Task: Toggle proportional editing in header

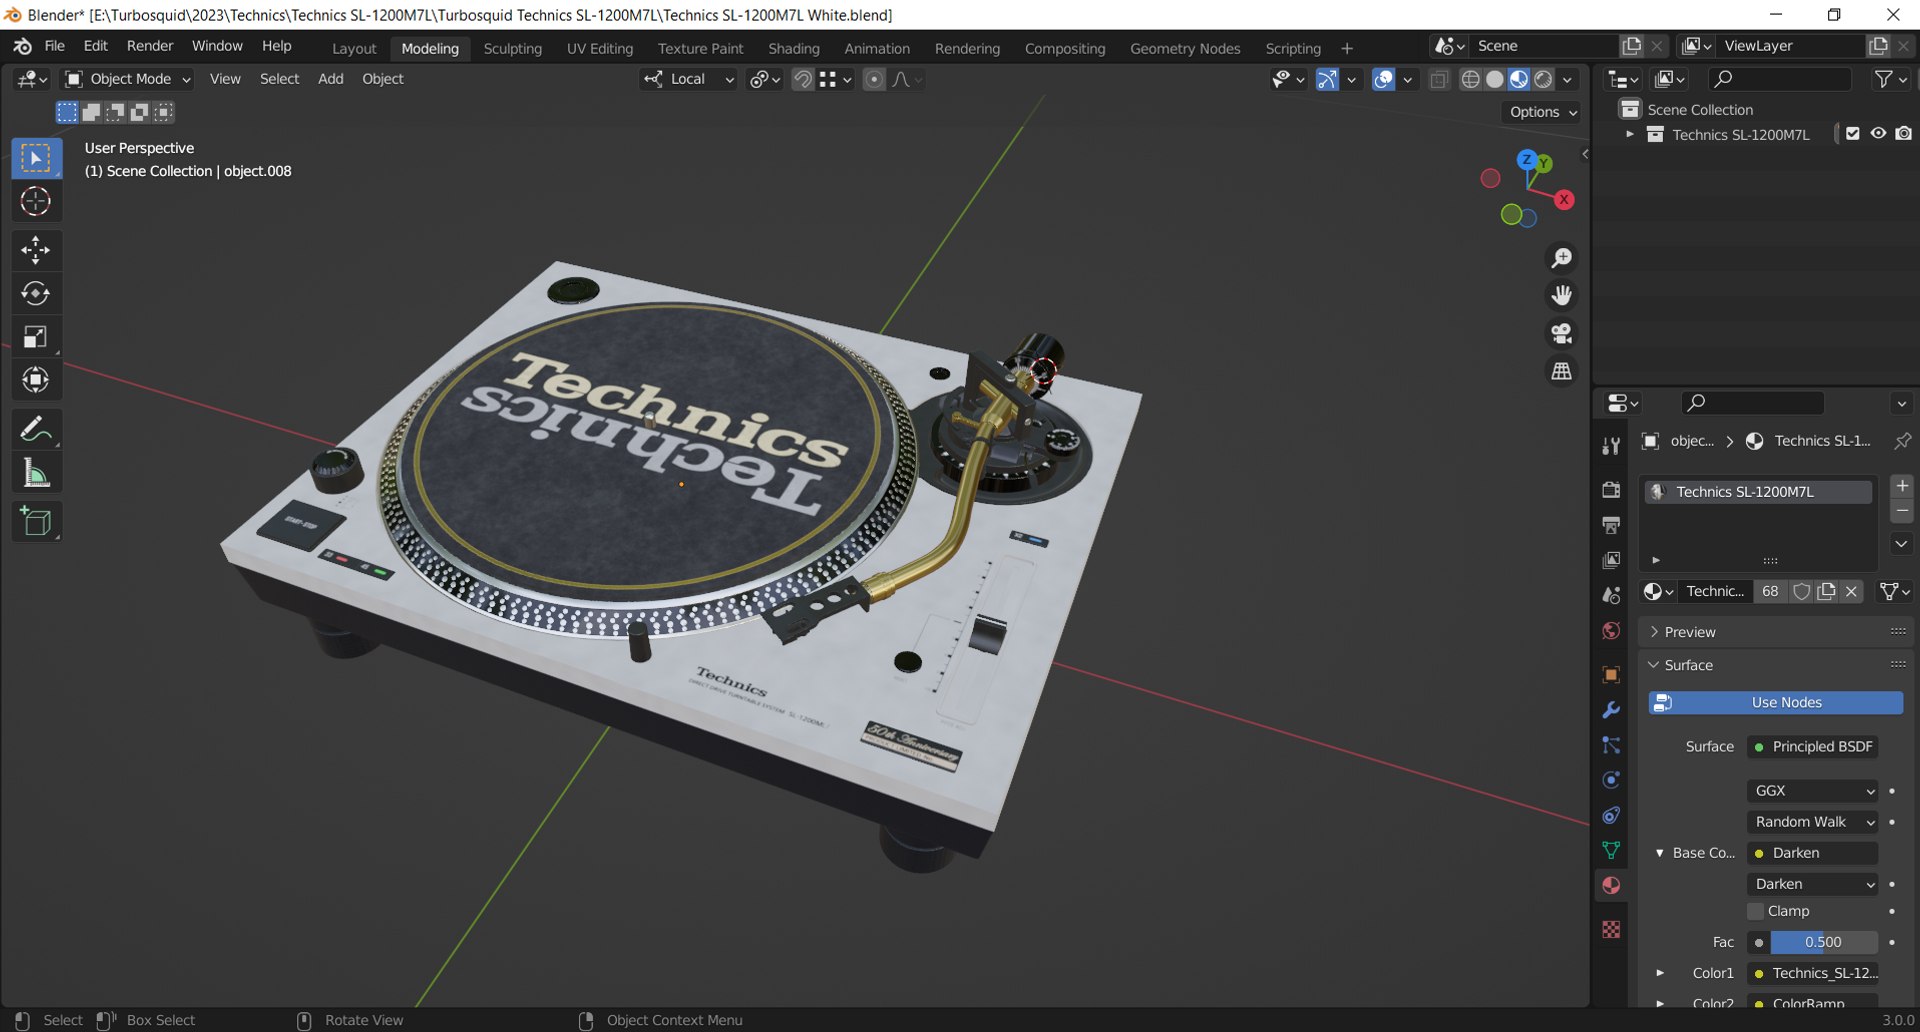Action: 874,79
